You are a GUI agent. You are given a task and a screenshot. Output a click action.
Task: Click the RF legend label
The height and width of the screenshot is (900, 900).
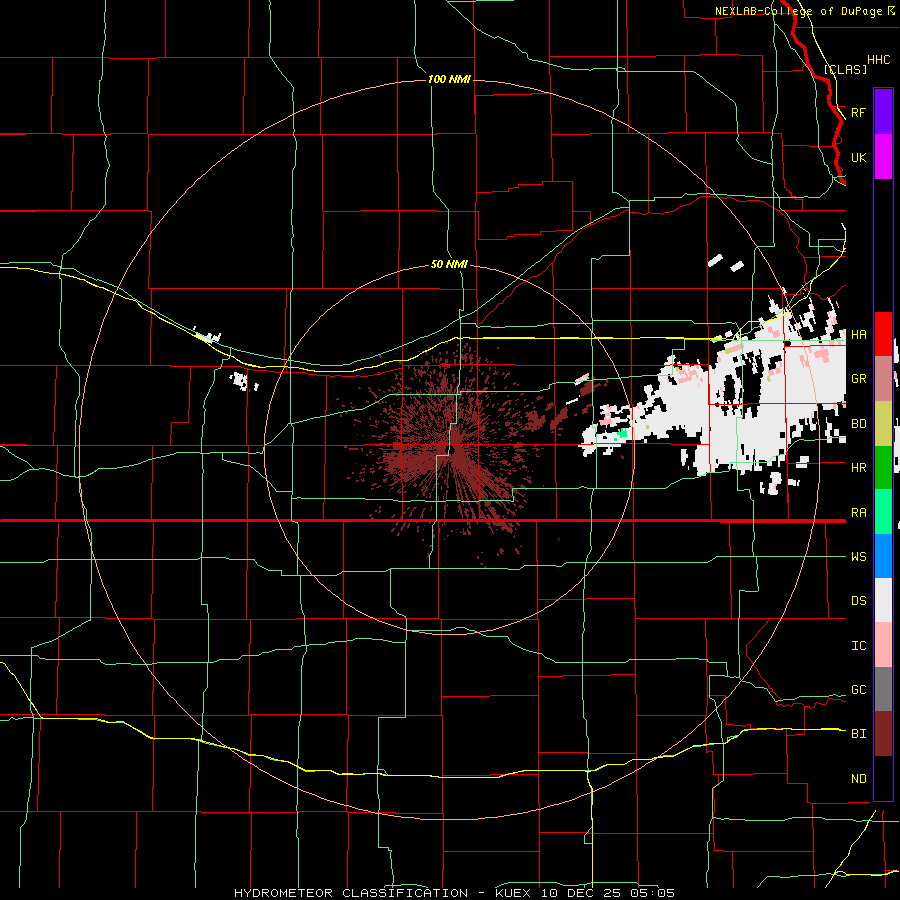click(x=858, y=112)
